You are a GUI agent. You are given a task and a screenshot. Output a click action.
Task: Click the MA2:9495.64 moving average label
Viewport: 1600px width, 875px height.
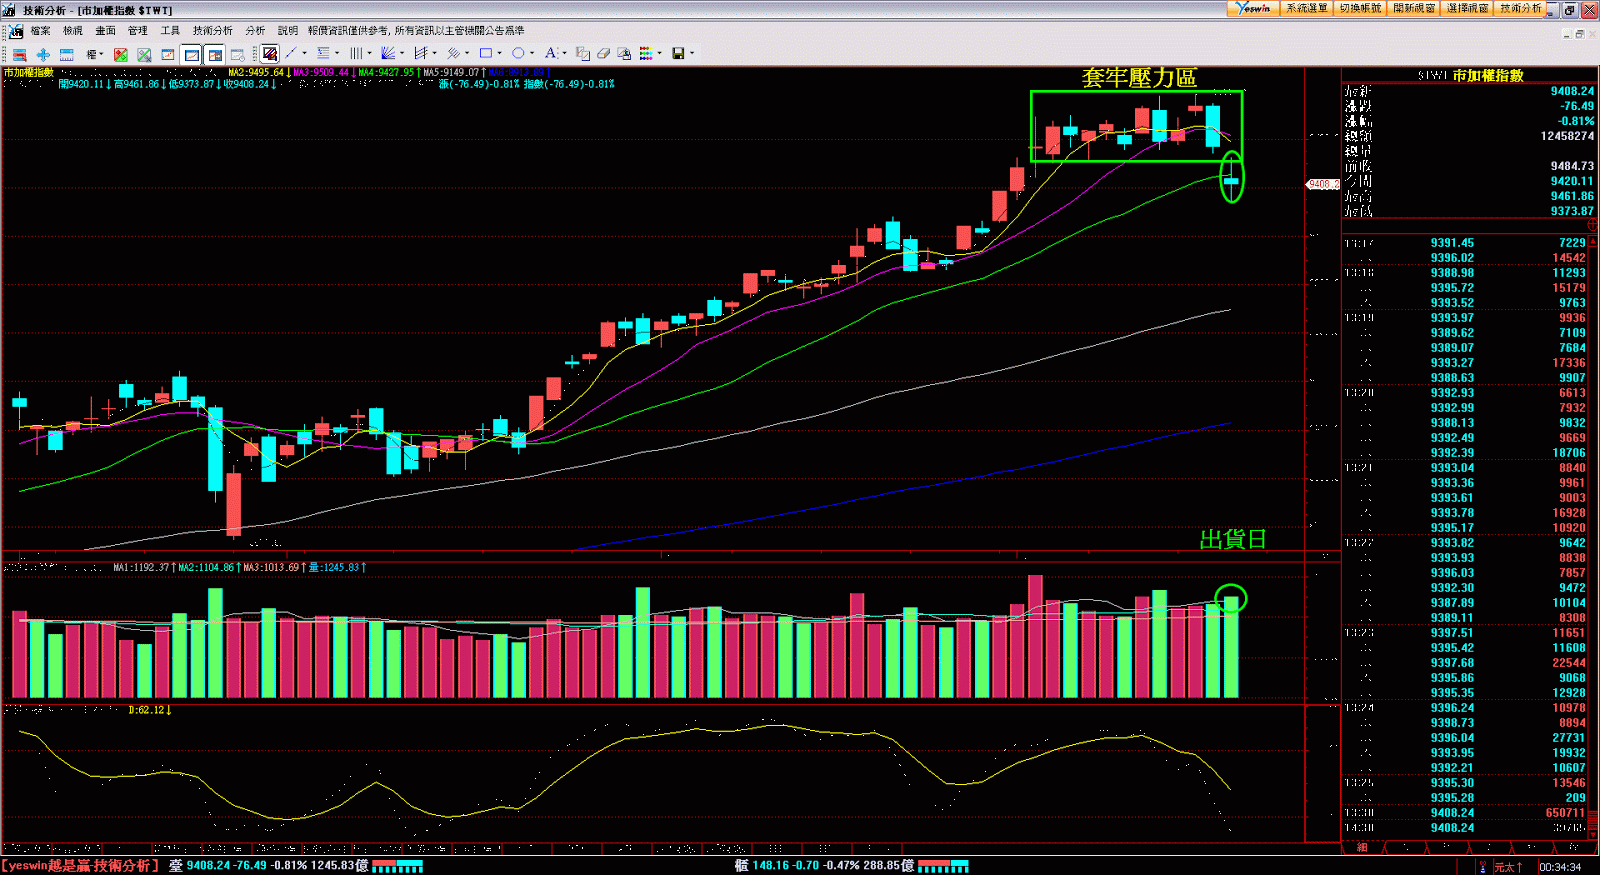[x=259, y=73]
